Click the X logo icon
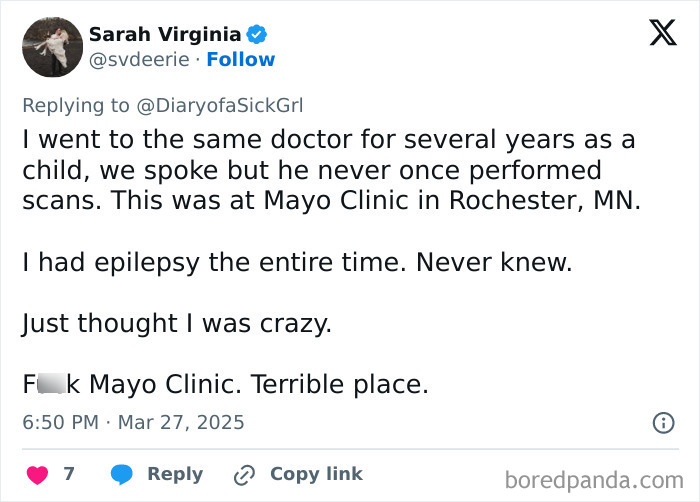Image resolution: width=700 pixels, height=502 pixels. [x=656, y=34]
